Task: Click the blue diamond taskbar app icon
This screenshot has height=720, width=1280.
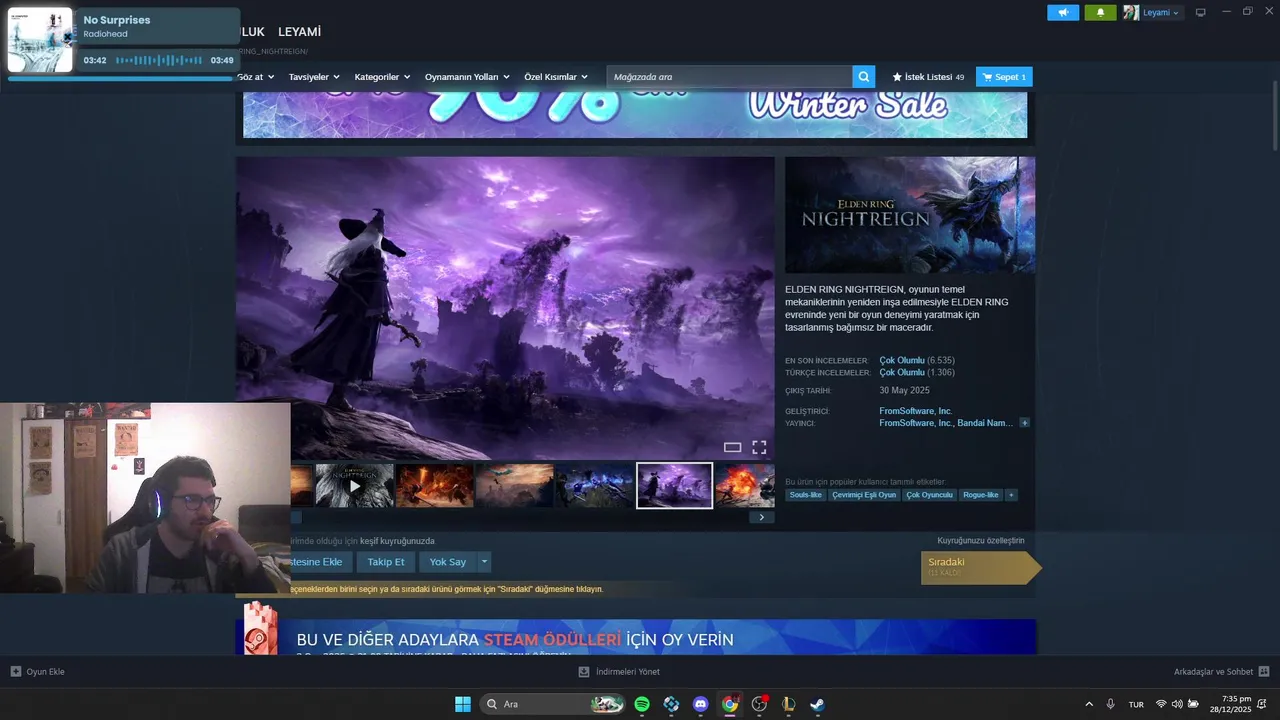Action: [x=671, y=704]
